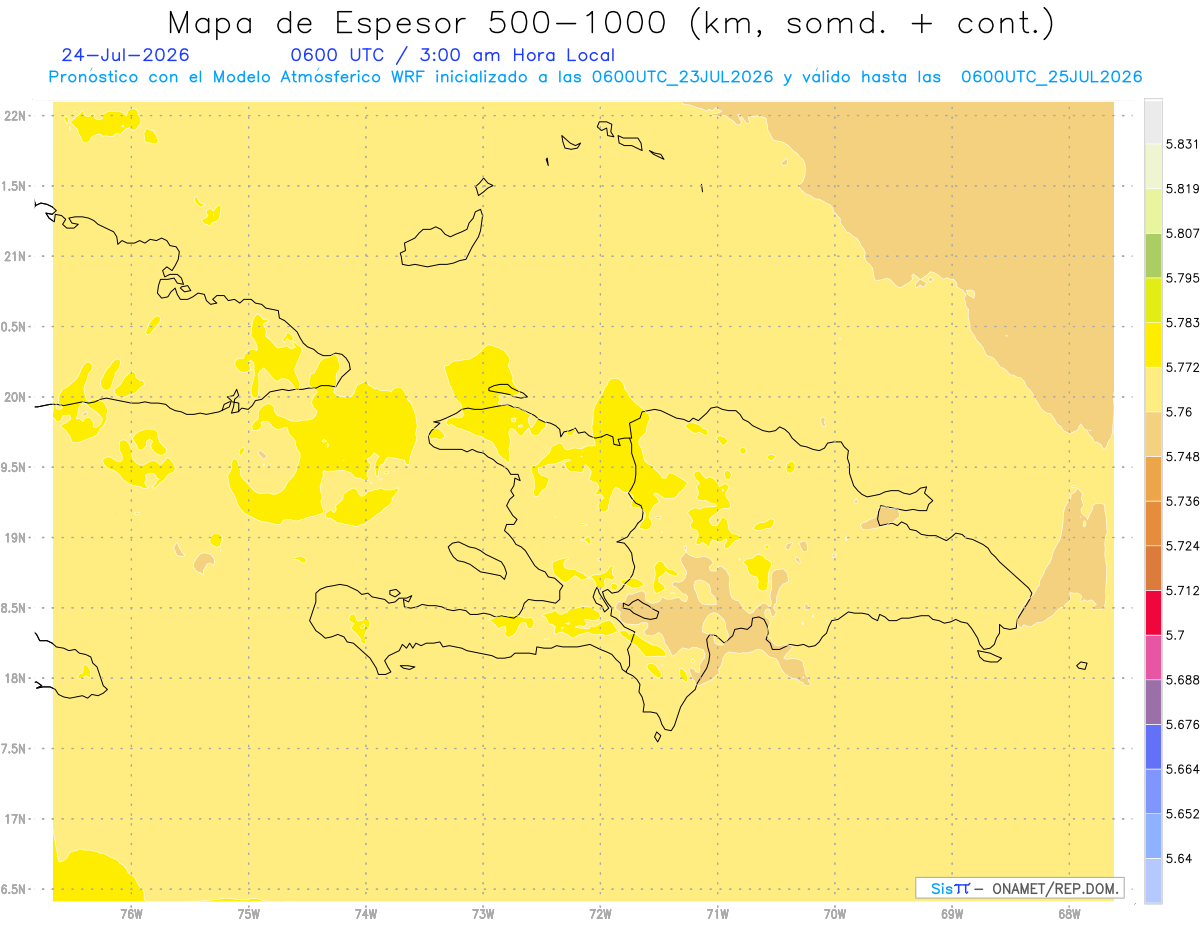Click the '70W' longitude label
This screenshot has width=1200, height=927.
point(835,913)
